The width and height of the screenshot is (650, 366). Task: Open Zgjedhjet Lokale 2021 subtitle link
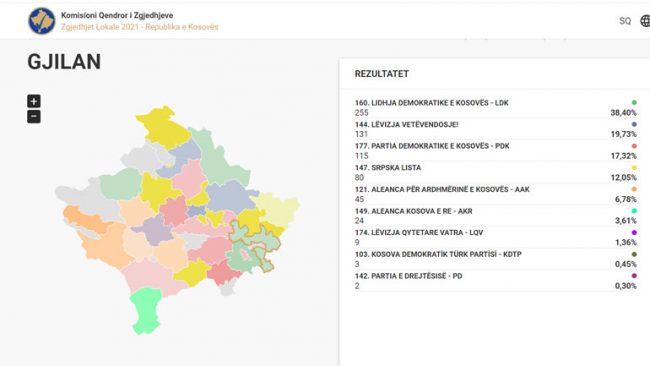pyautogui.click(x=139, y=27)
